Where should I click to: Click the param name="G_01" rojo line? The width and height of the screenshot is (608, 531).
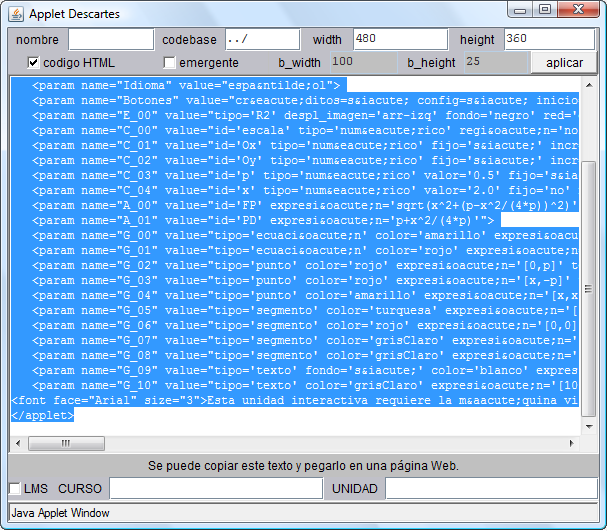click(x=305, y=251)
